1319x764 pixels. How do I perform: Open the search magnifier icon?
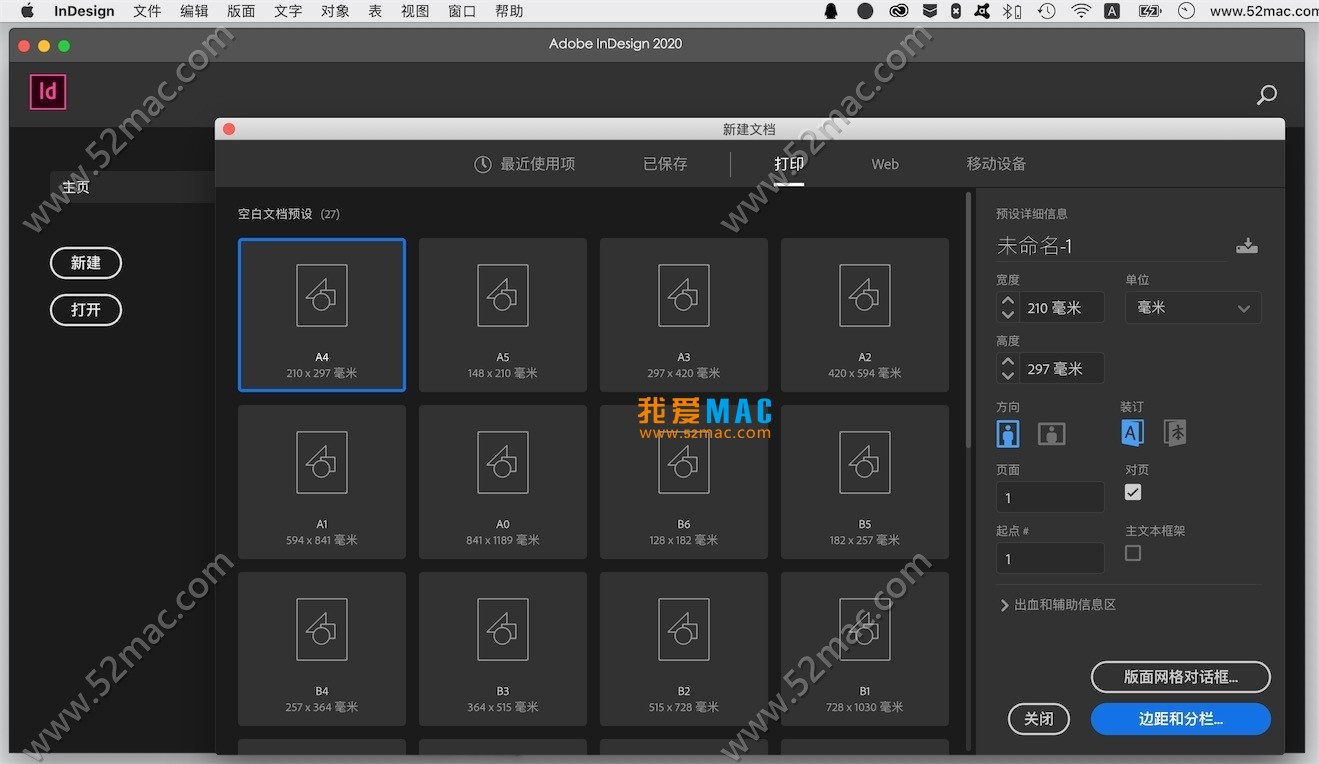[1266, 95]
